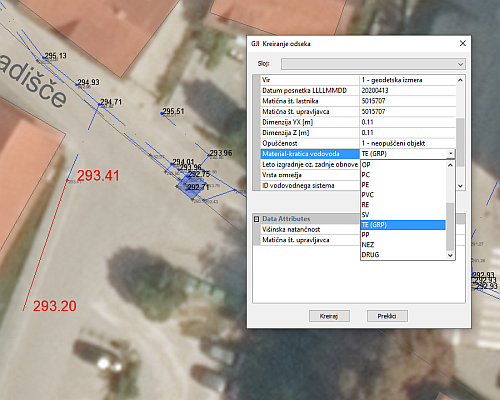Select PP in the material list
The height and width of the screenshot is (400, 500).
pyautogui.click(x=403, y=235)
